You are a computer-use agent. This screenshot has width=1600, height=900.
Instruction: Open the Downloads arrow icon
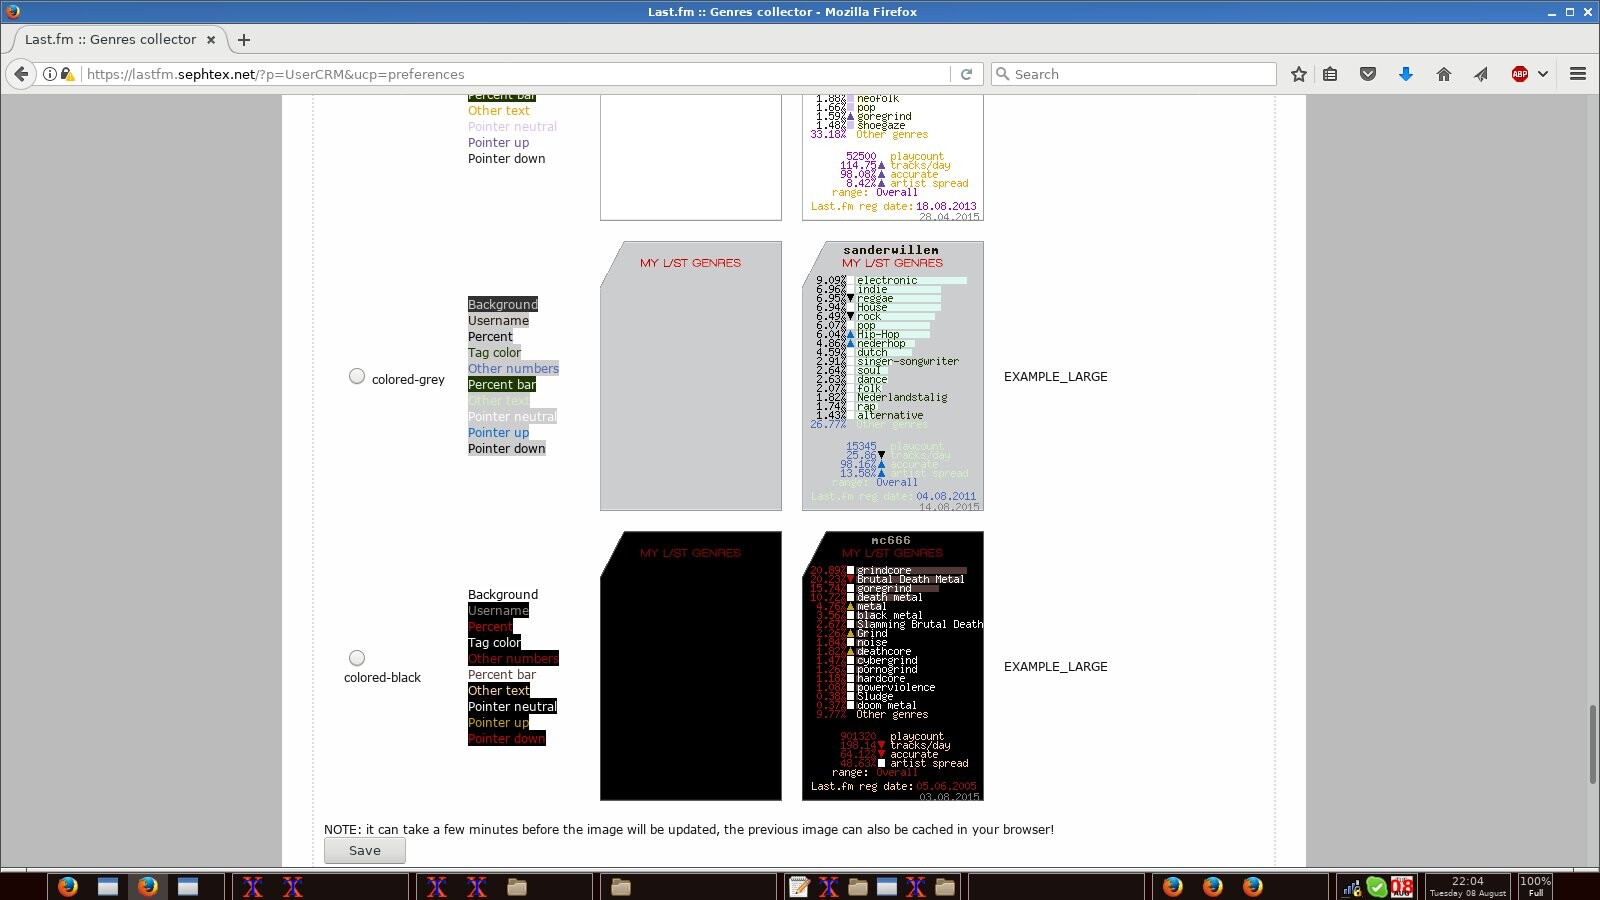(1405, 74)
